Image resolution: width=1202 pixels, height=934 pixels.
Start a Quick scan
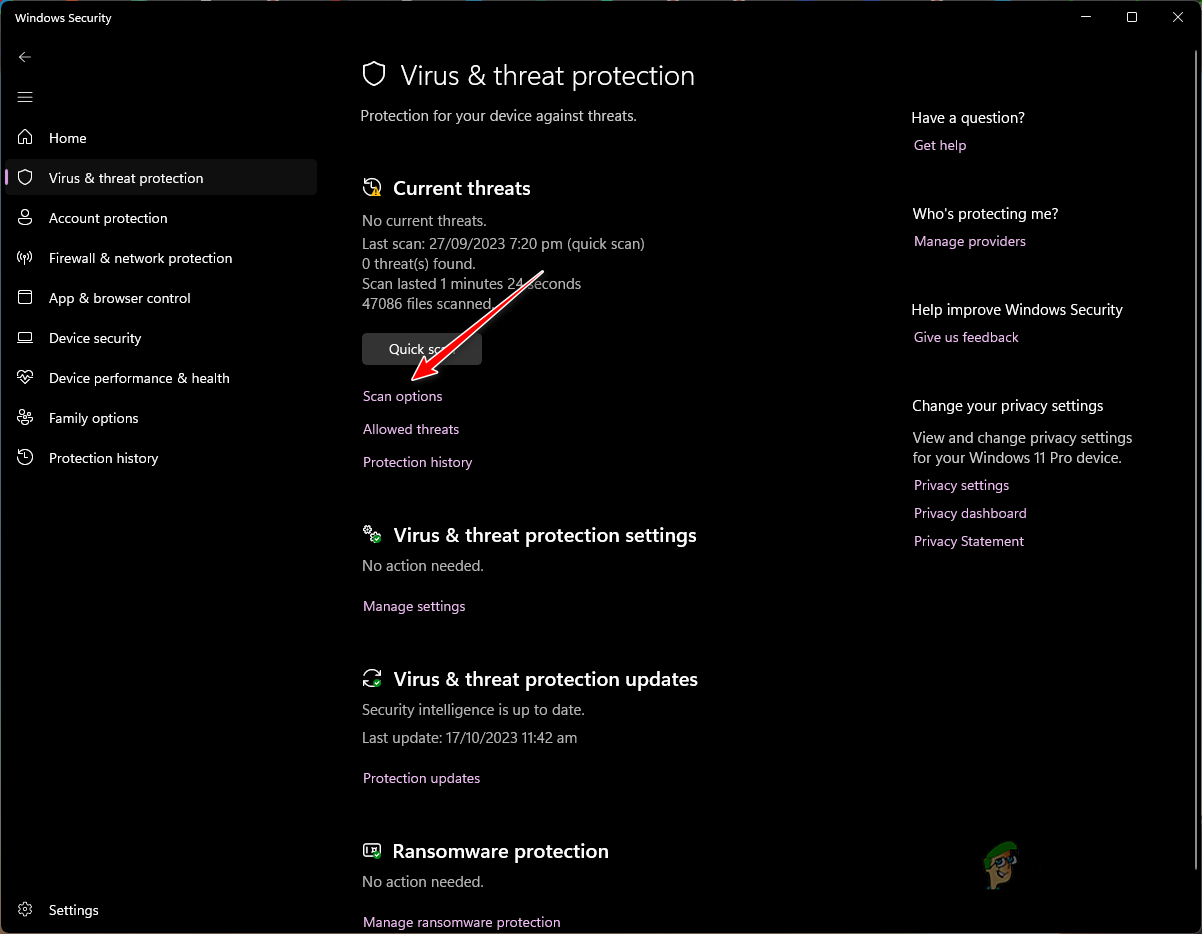(x=421, y=349)
